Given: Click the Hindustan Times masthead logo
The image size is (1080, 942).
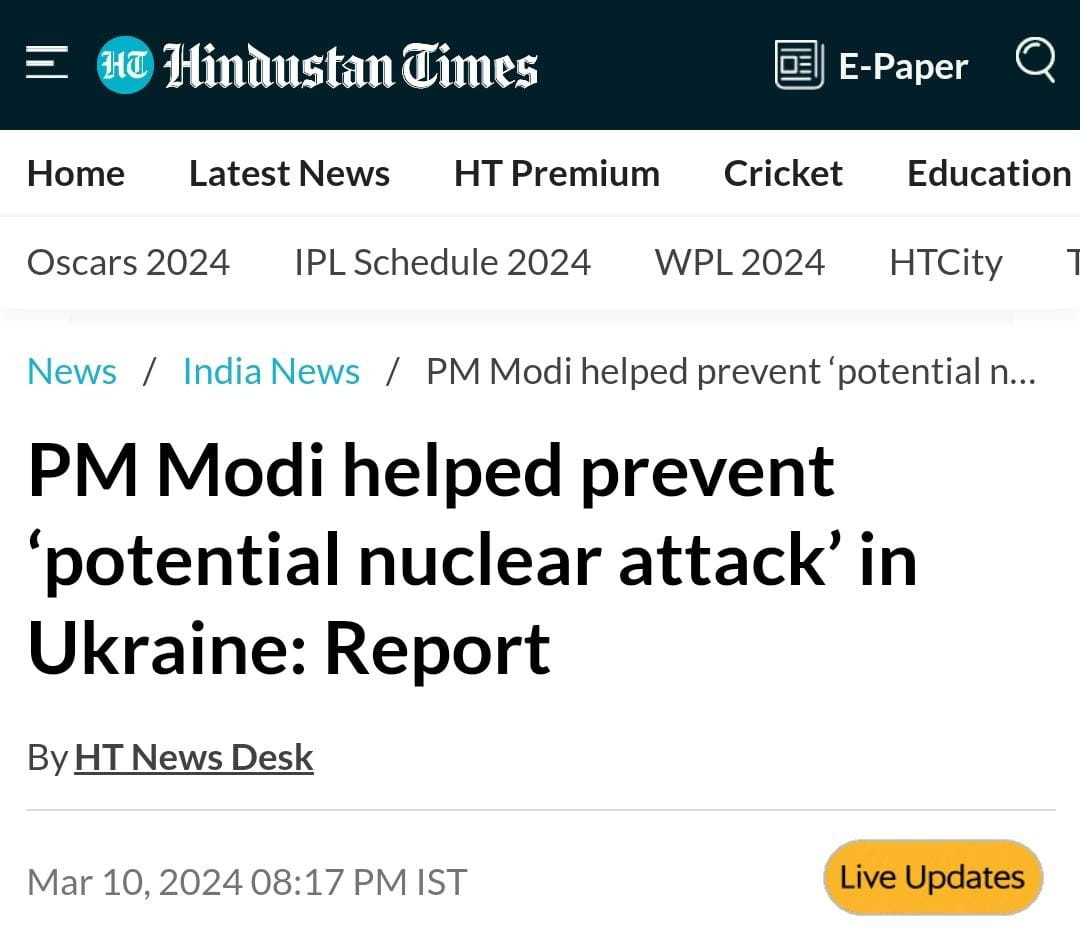Looking at the screenshot, I should [x=350, y=66].
